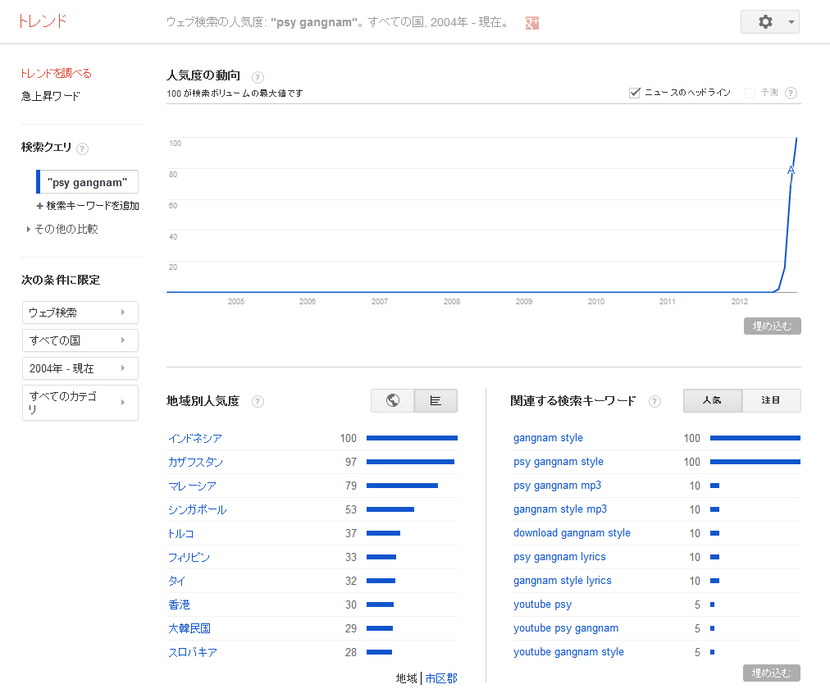Open the "youtube psy gangnam" related keyword
This screenshot has width=830, height=689.
tap(566, 628)
